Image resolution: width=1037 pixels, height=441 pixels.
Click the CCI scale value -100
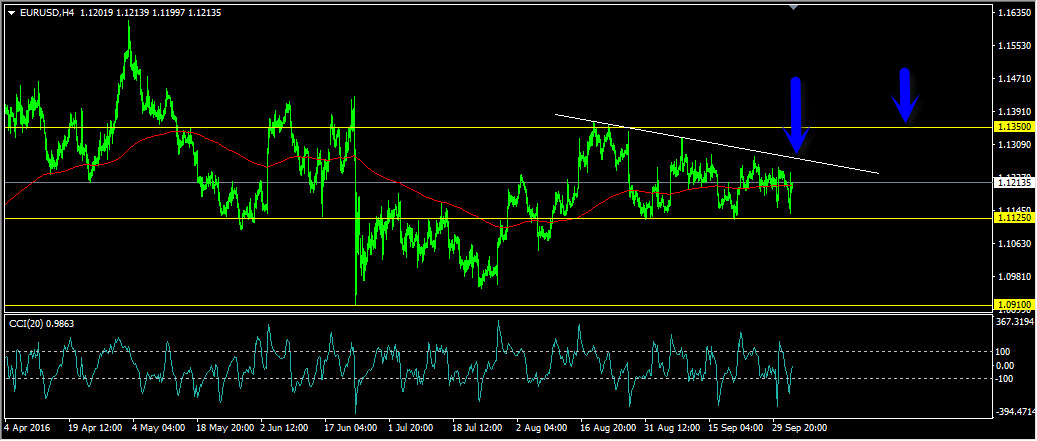(x=1007, y=378)
